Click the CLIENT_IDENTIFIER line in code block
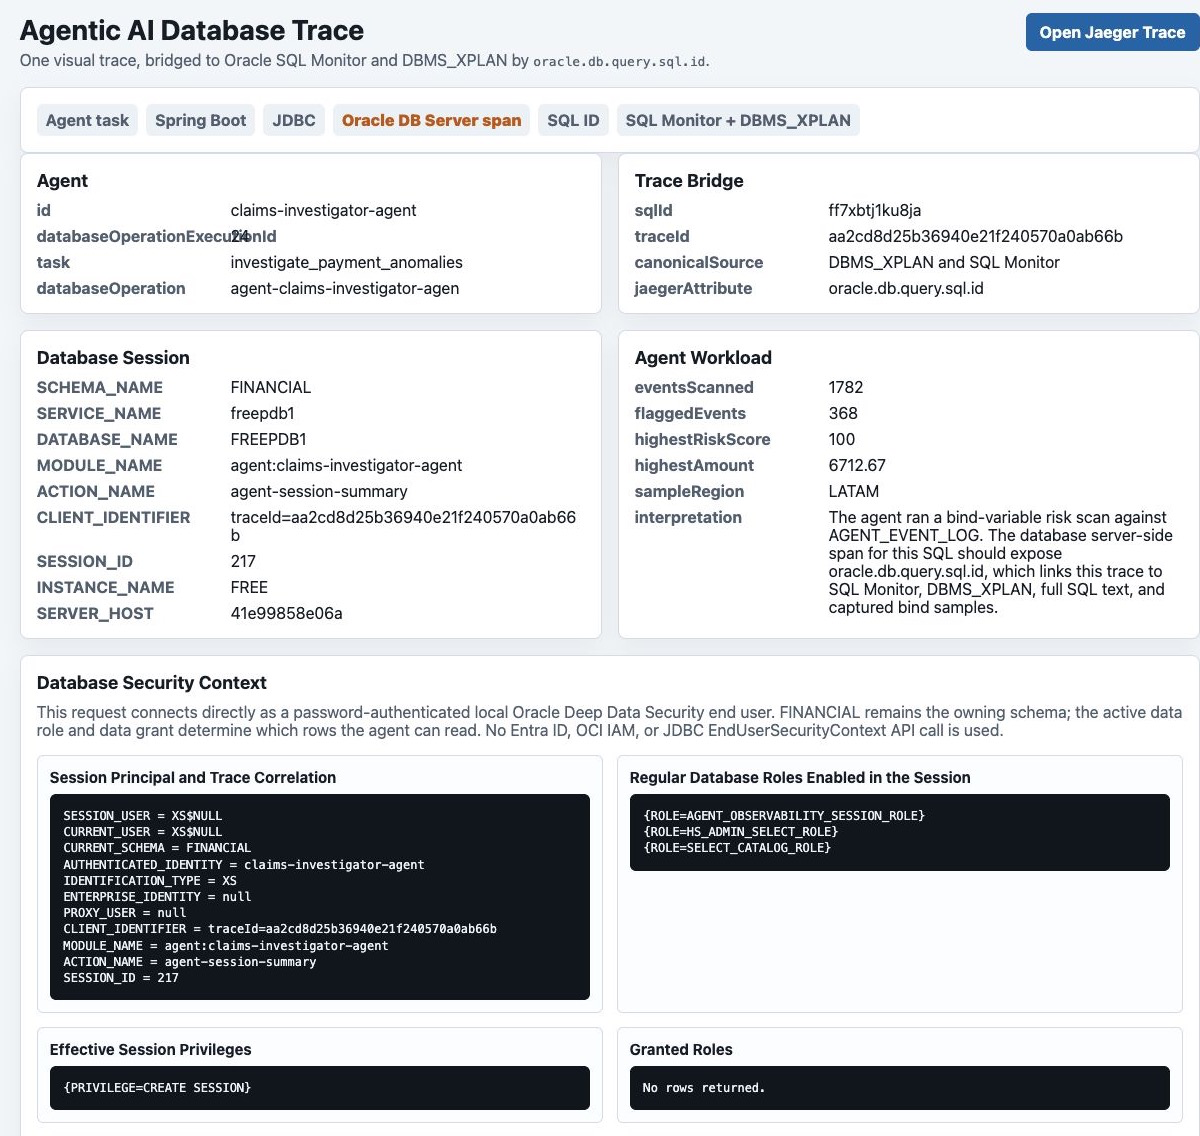This screenshot has width=1200, height=1136. 280,929
